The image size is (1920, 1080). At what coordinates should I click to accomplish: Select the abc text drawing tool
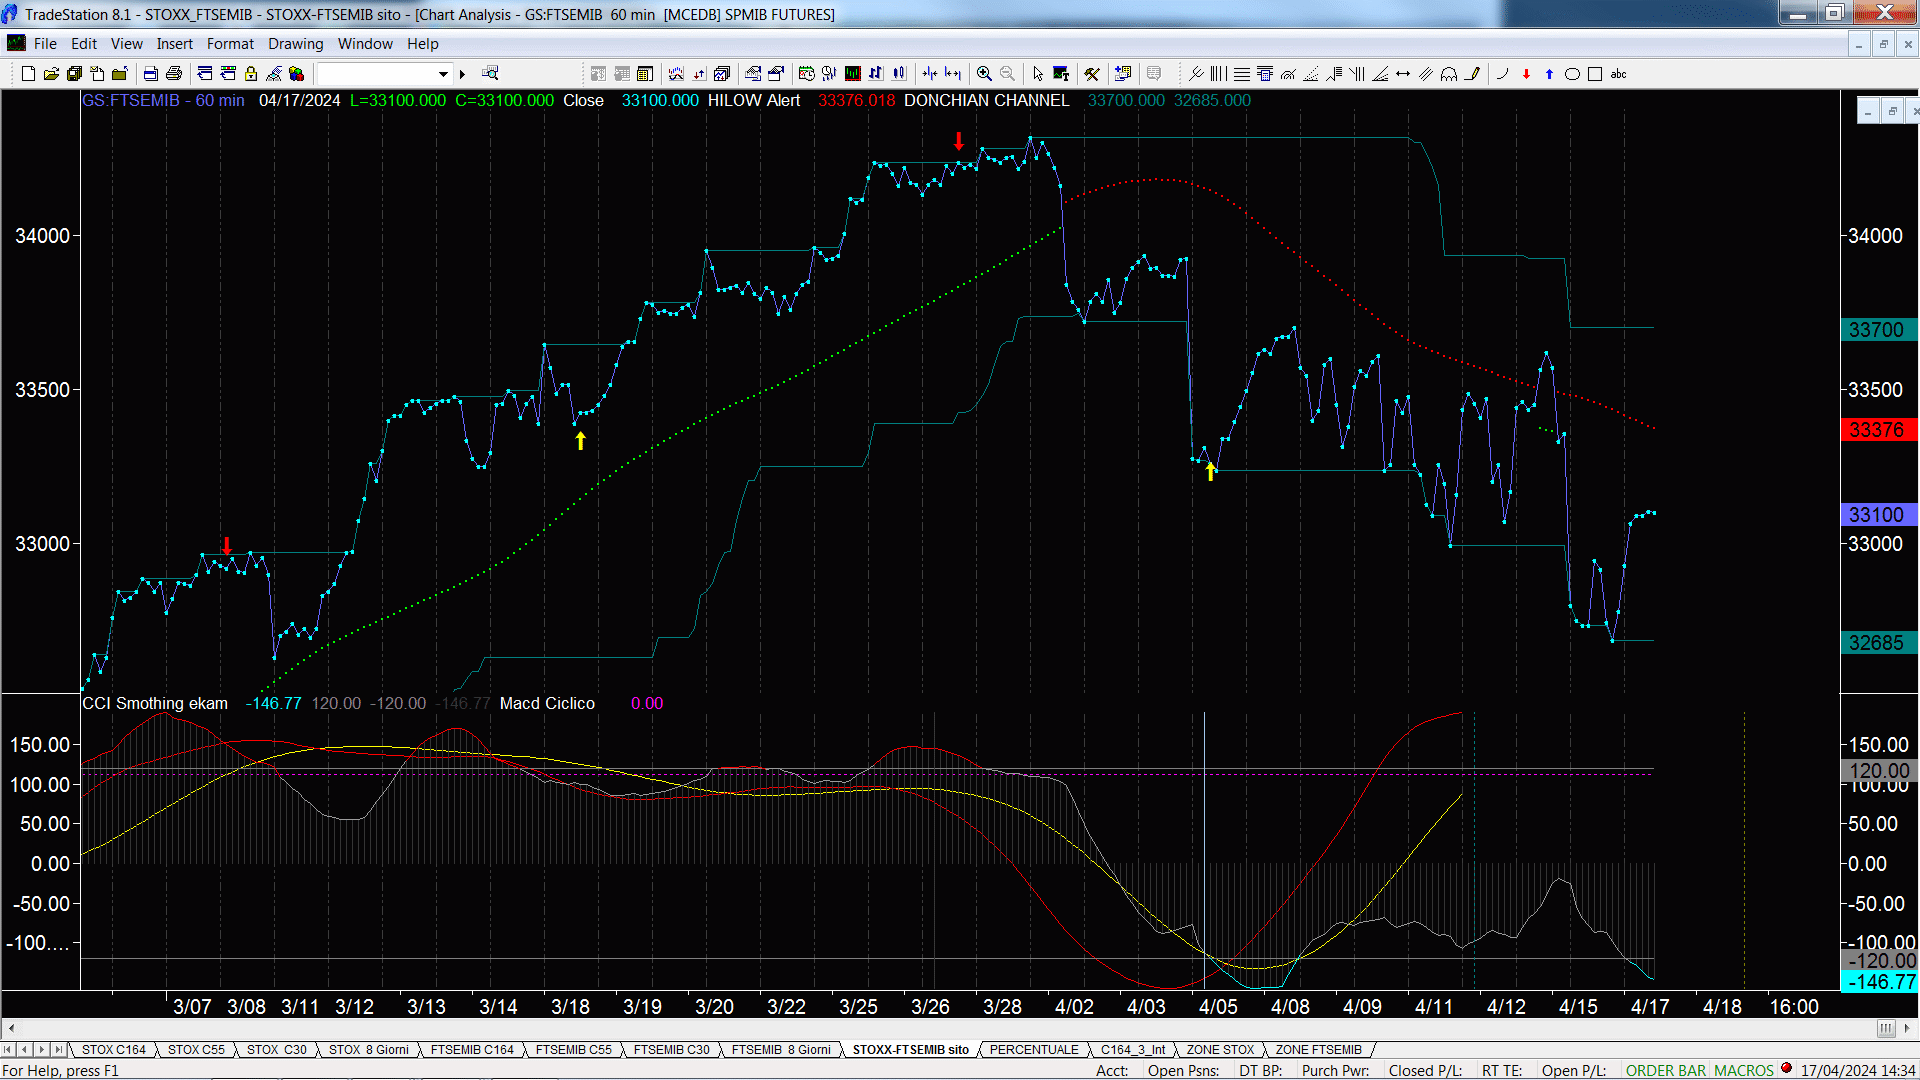(1619, 74)
